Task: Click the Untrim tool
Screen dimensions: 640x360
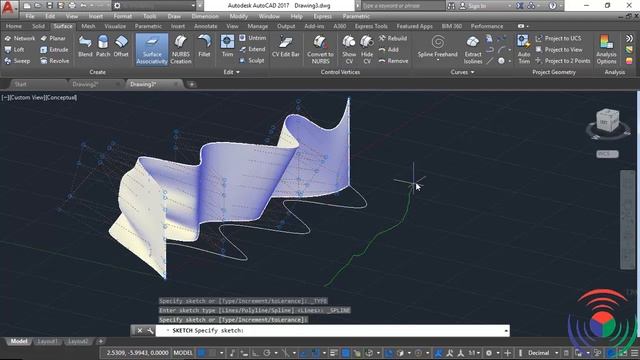Action: click(x=252, y=38)
